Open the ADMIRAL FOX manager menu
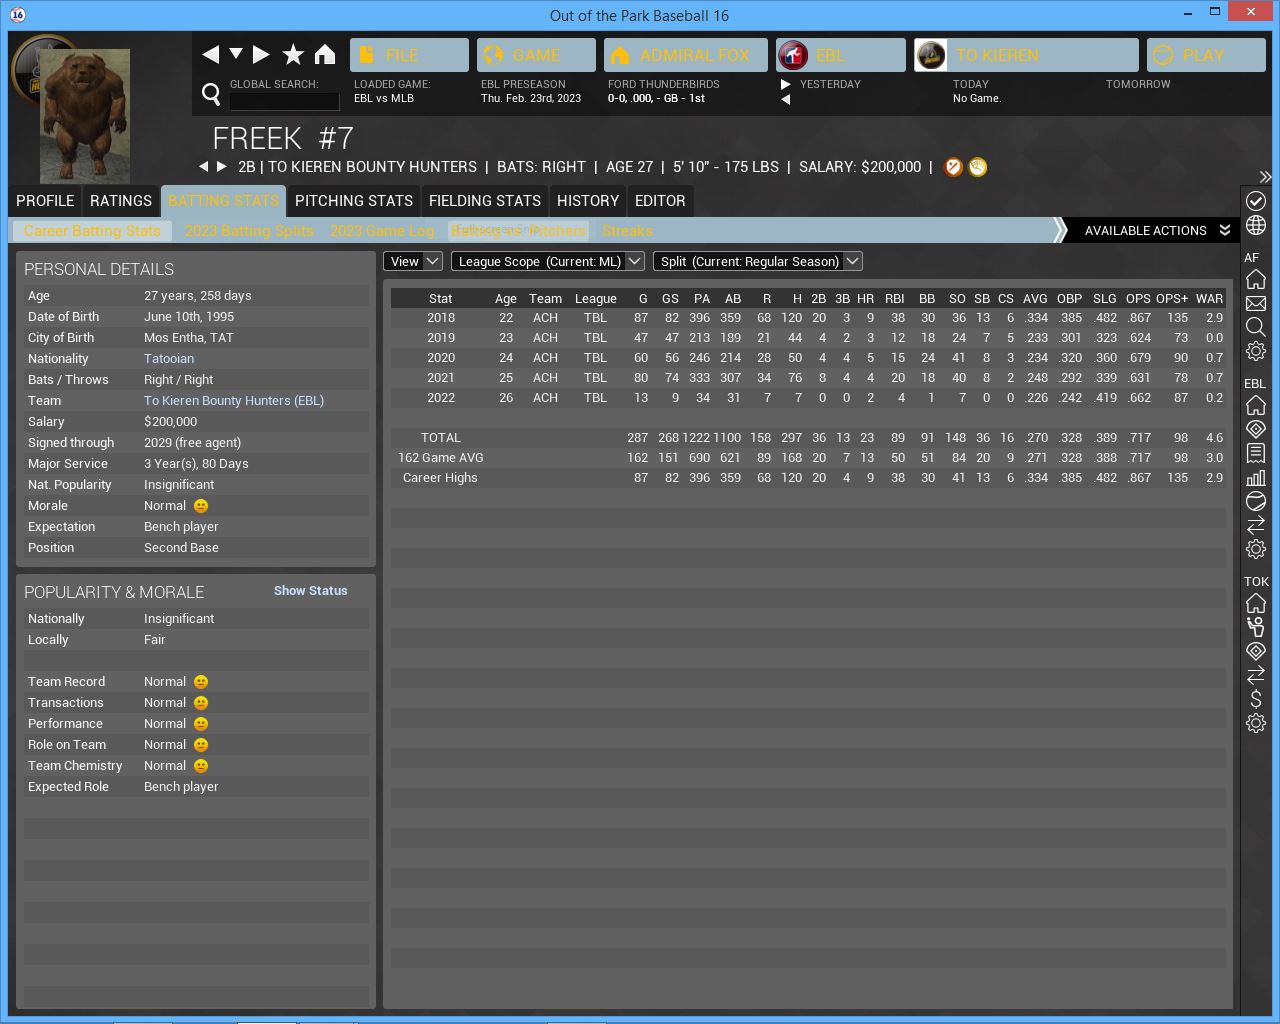The width and height of the screenshot is (1280, 1024). tap(686, 55)
